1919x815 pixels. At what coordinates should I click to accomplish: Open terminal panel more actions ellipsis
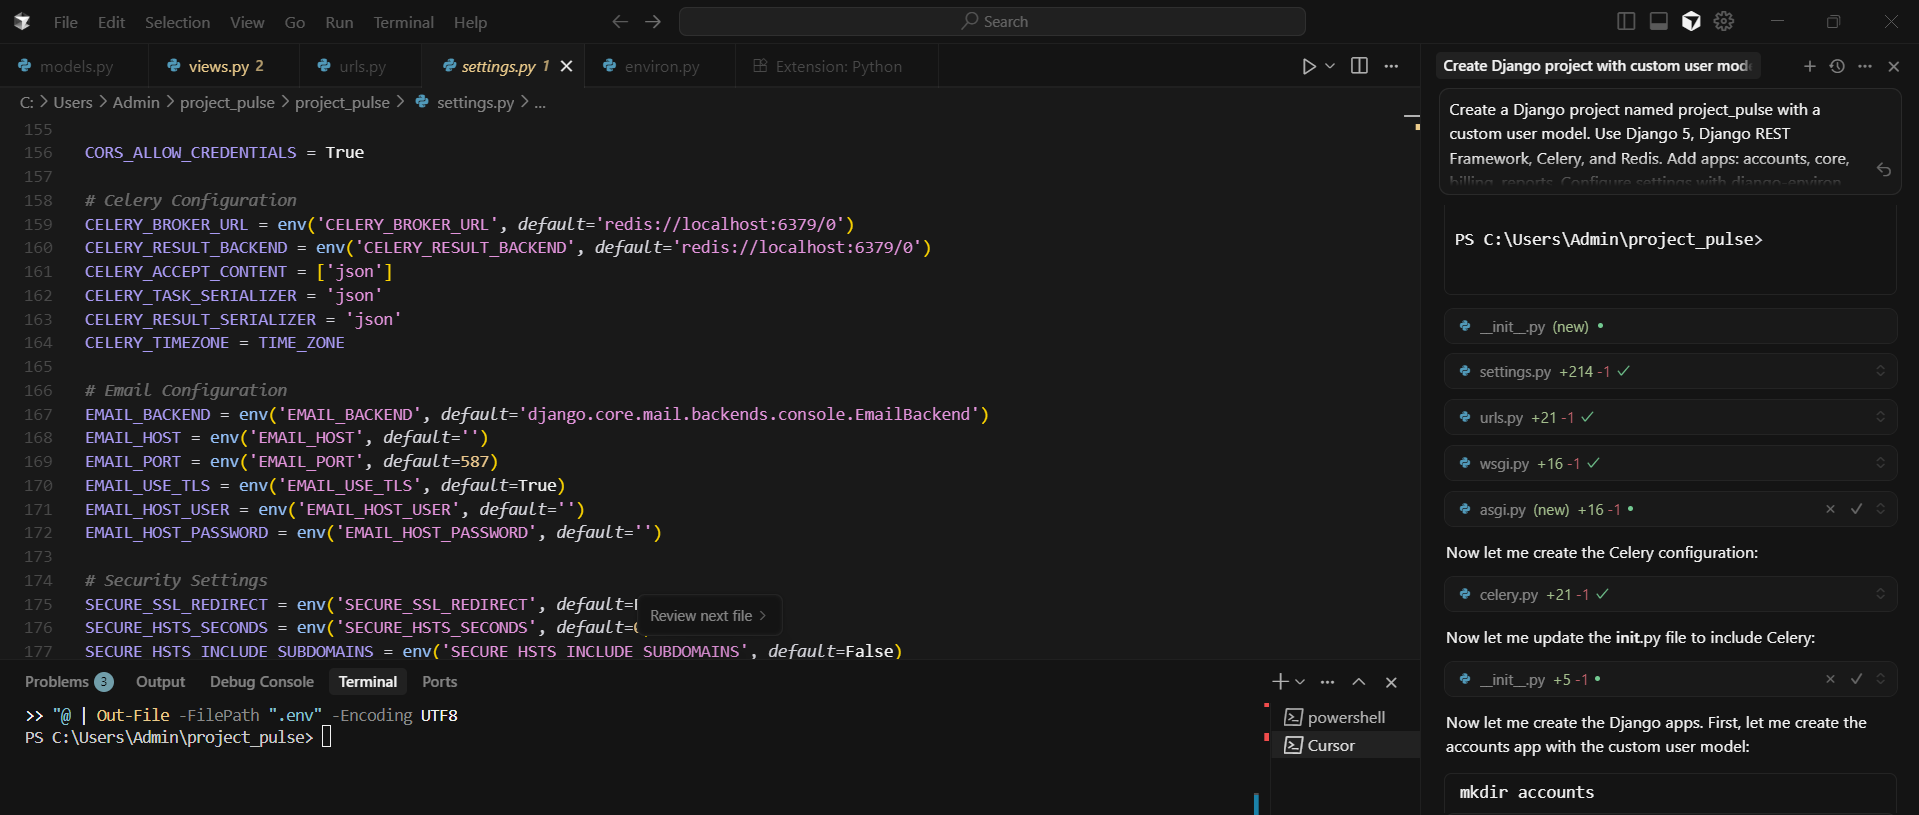[1328, 682]
